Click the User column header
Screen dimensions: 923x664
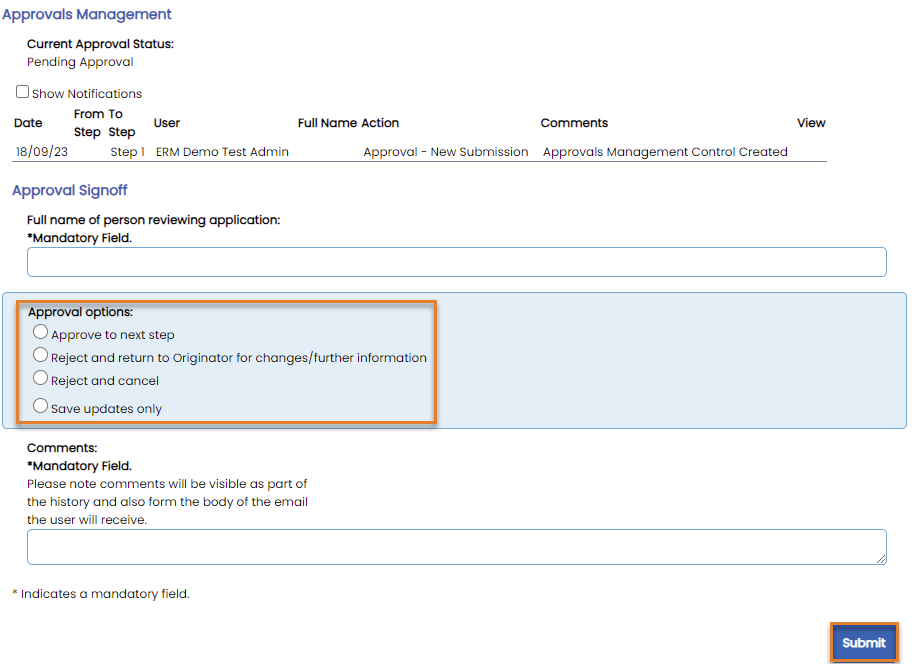pyautogui.click(x=167, y=123)
